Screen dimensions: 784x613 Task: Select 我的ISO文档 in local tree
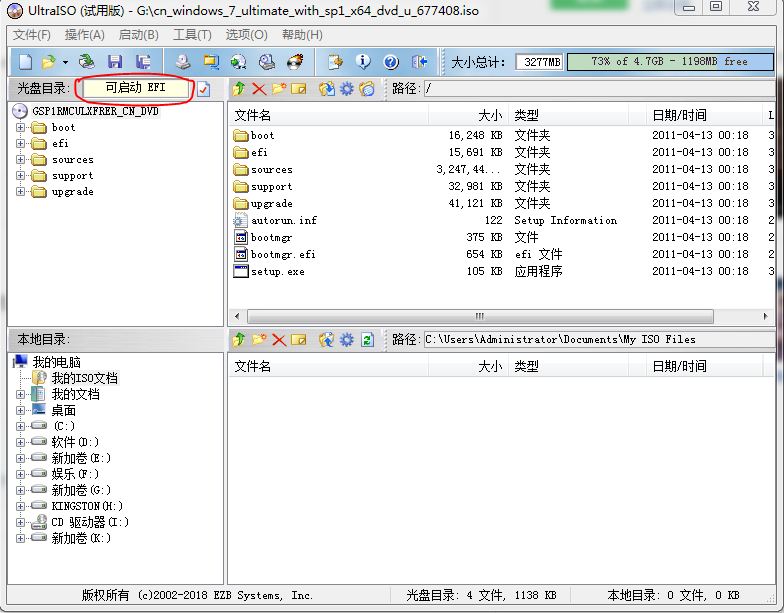tap(84, 378)
